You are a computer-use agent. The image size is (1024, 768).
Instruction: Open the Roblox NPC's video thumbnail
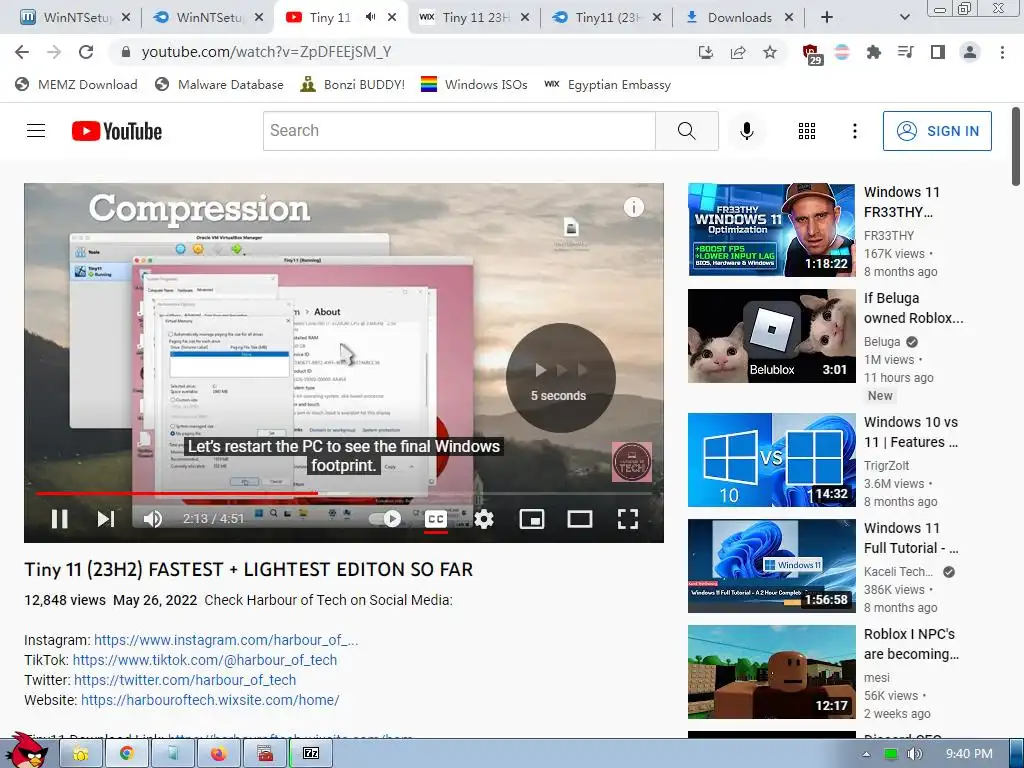click(771, 672)
